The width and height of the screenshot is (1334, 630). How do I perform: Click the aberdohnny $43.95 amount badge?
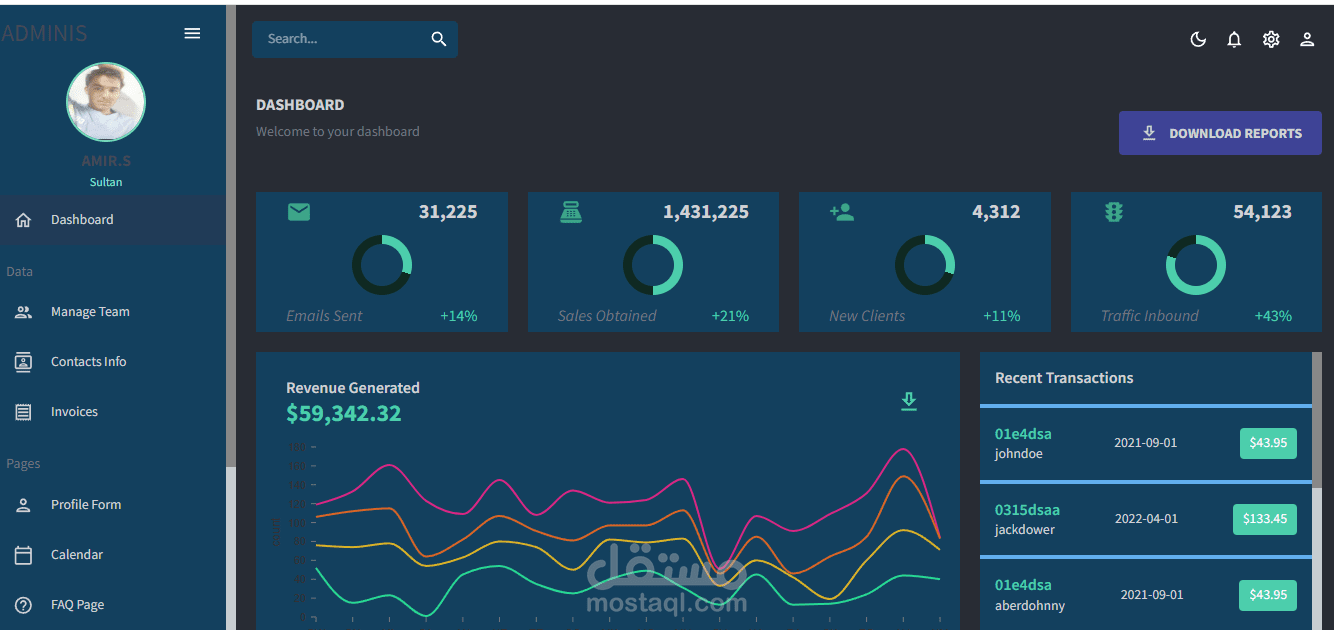click(1268, 595)
